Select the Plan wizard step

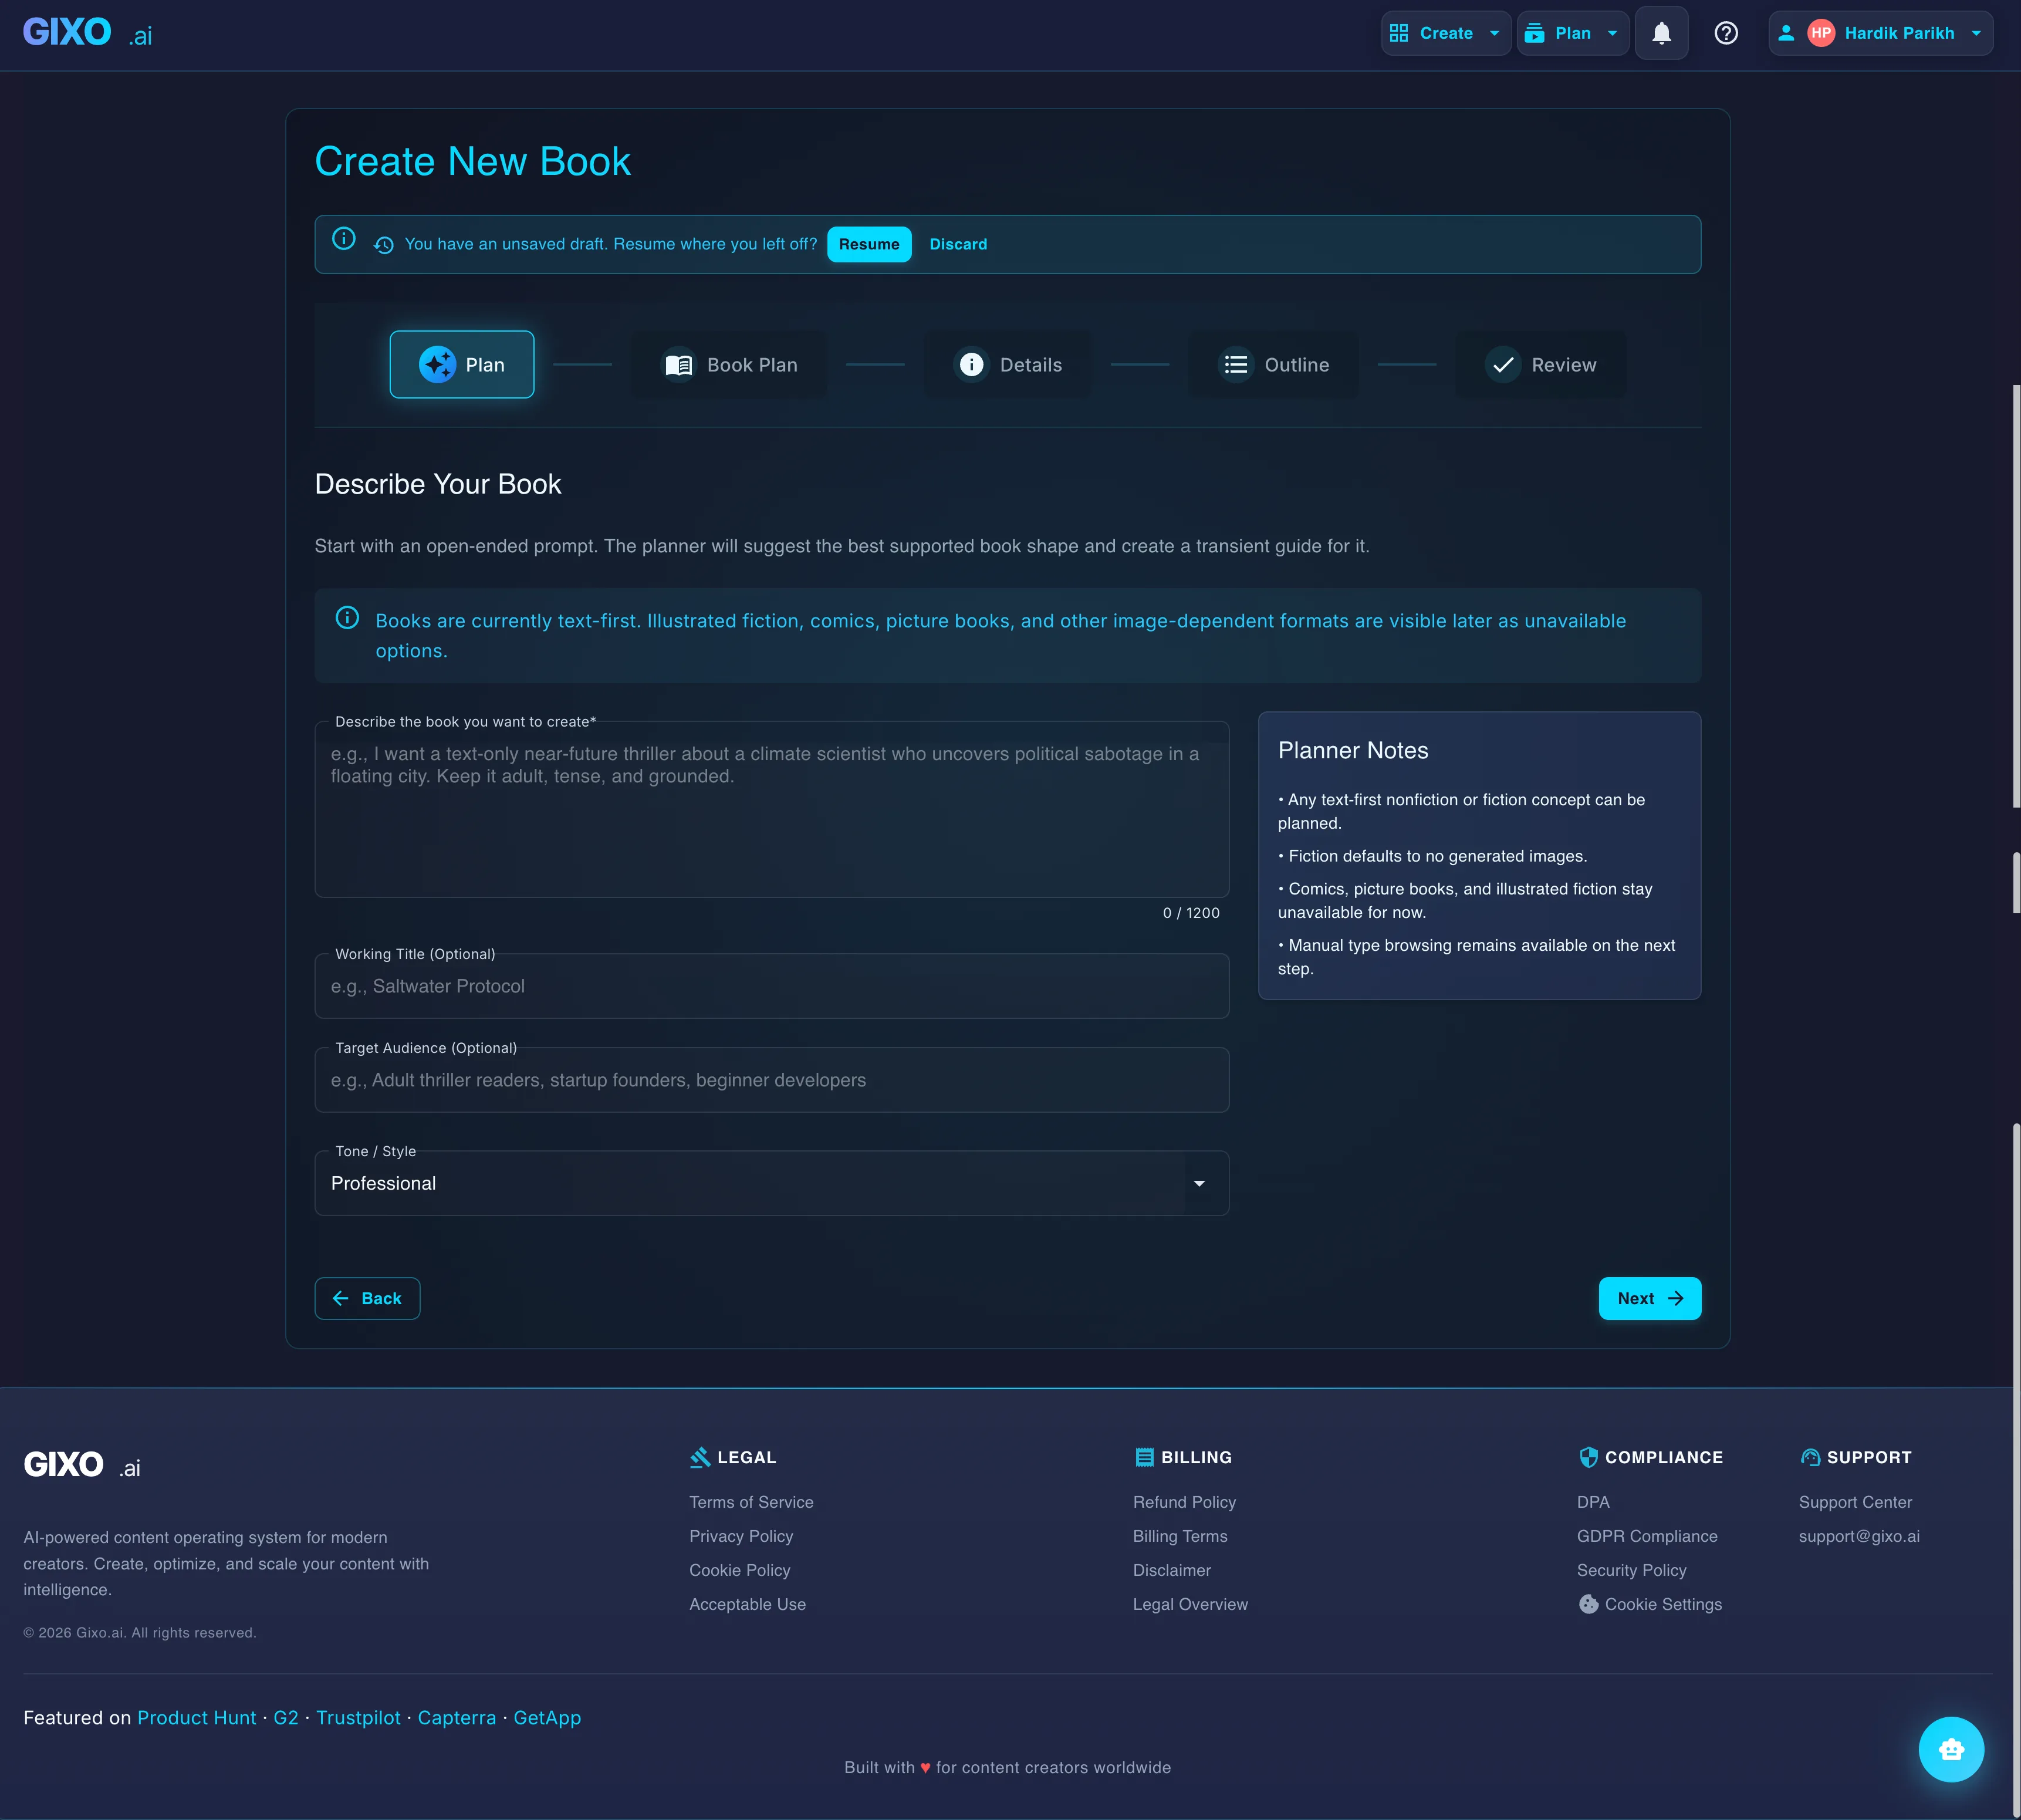click(x=462, y=365)
